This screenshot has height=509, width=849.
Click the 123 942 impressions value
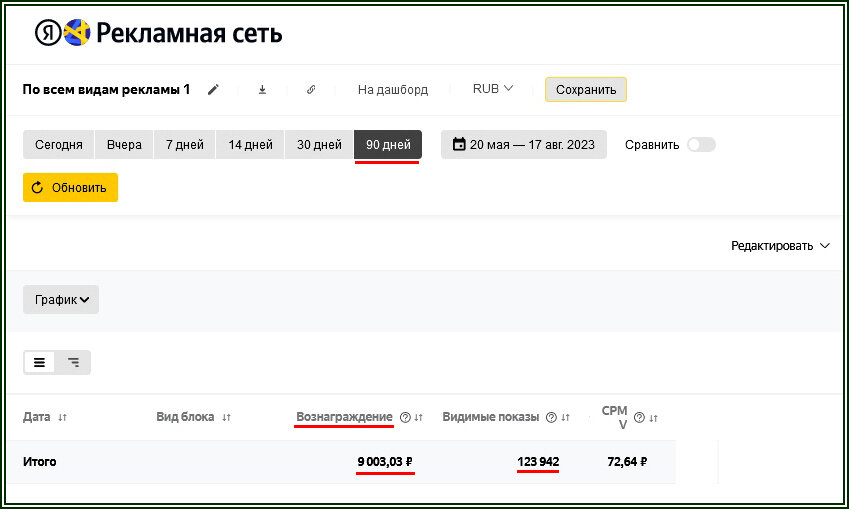tap(538, 462)
